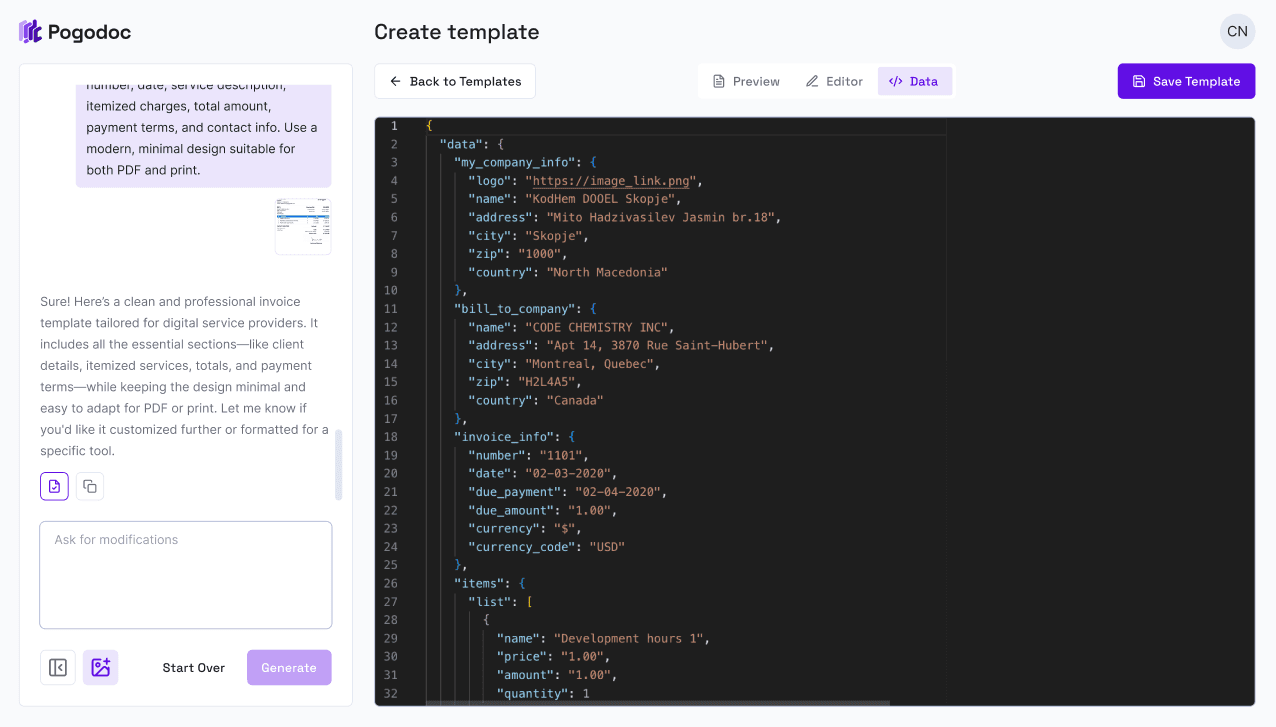
Task: Switch to the Editor tab
Action: click(x=834, y=81)
